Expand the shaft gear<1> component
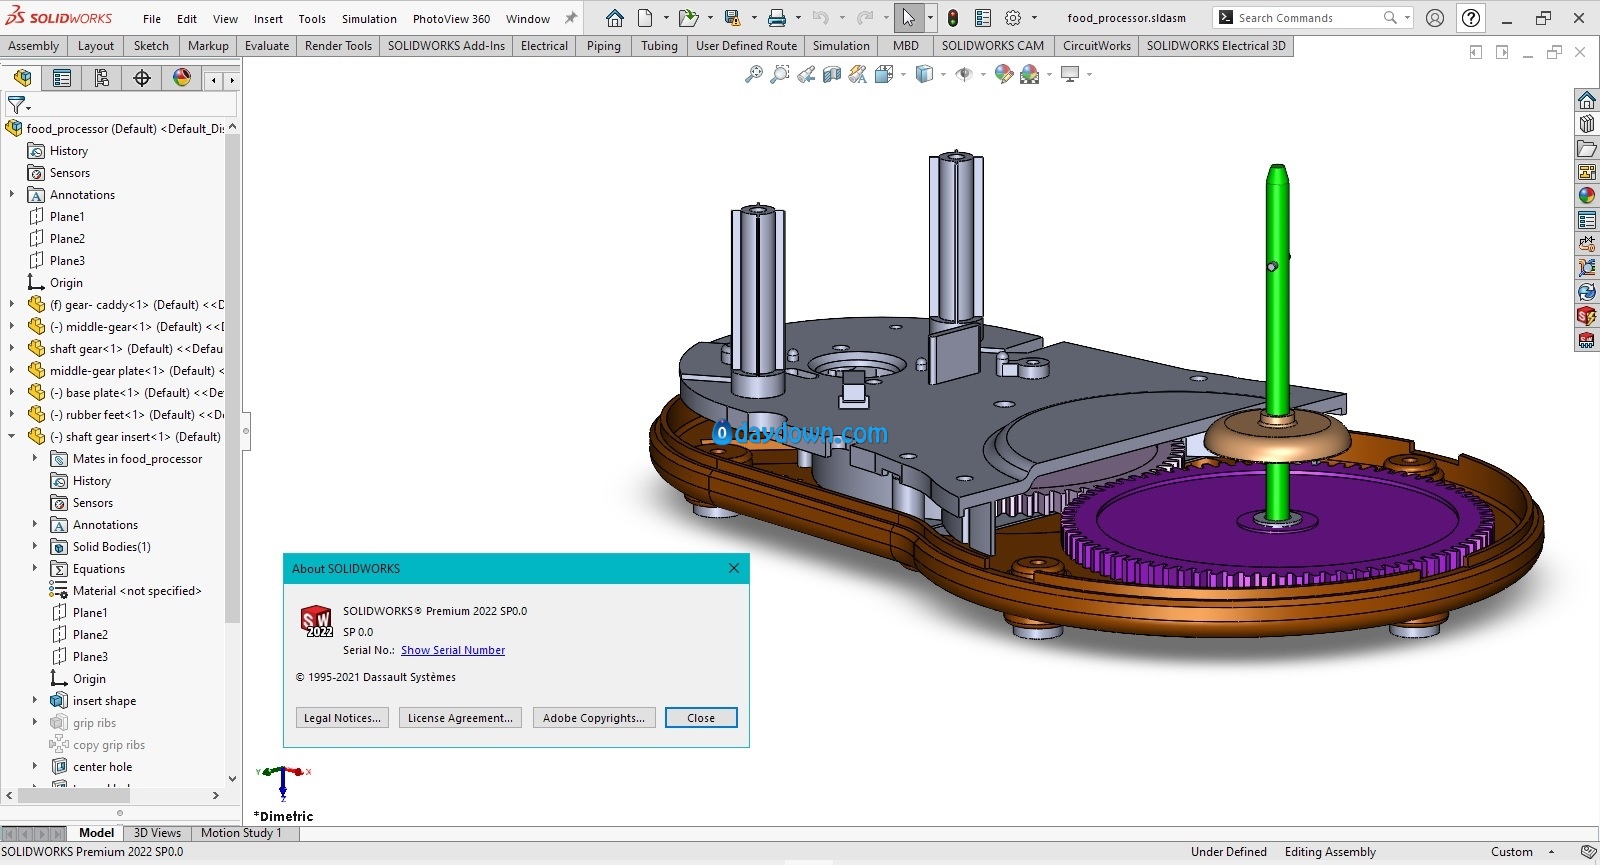This screenshot has height=865, width=1600. (12, 348)
